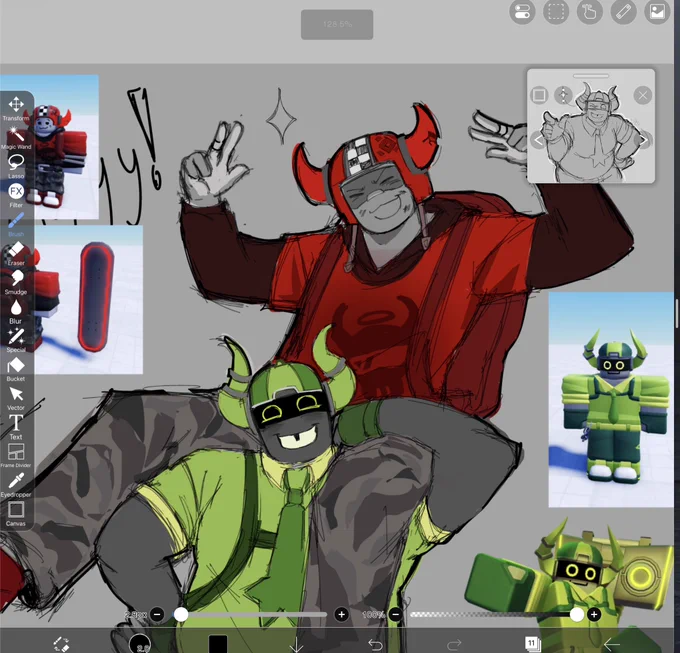The width and height of the screenshot is (680, 653).
Task: Select the Transform tool
Action: click(x=16, y=108)
